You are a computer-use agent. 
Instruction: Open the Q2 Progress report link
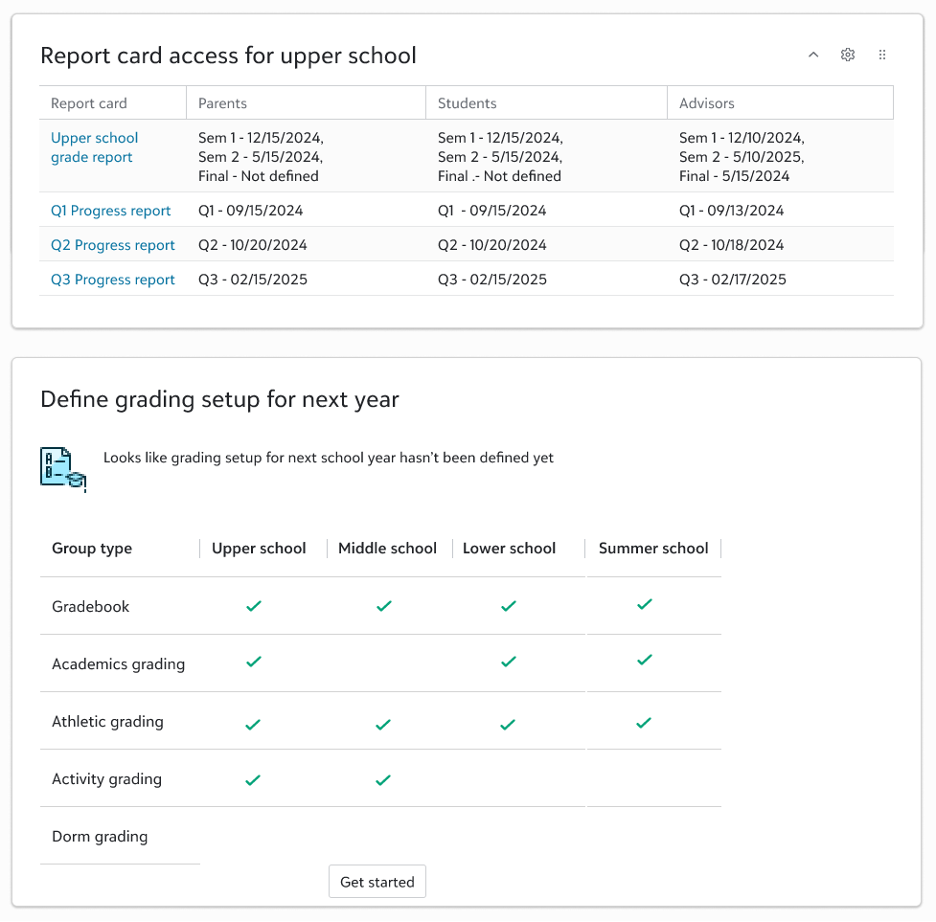[x=113, y=245]
